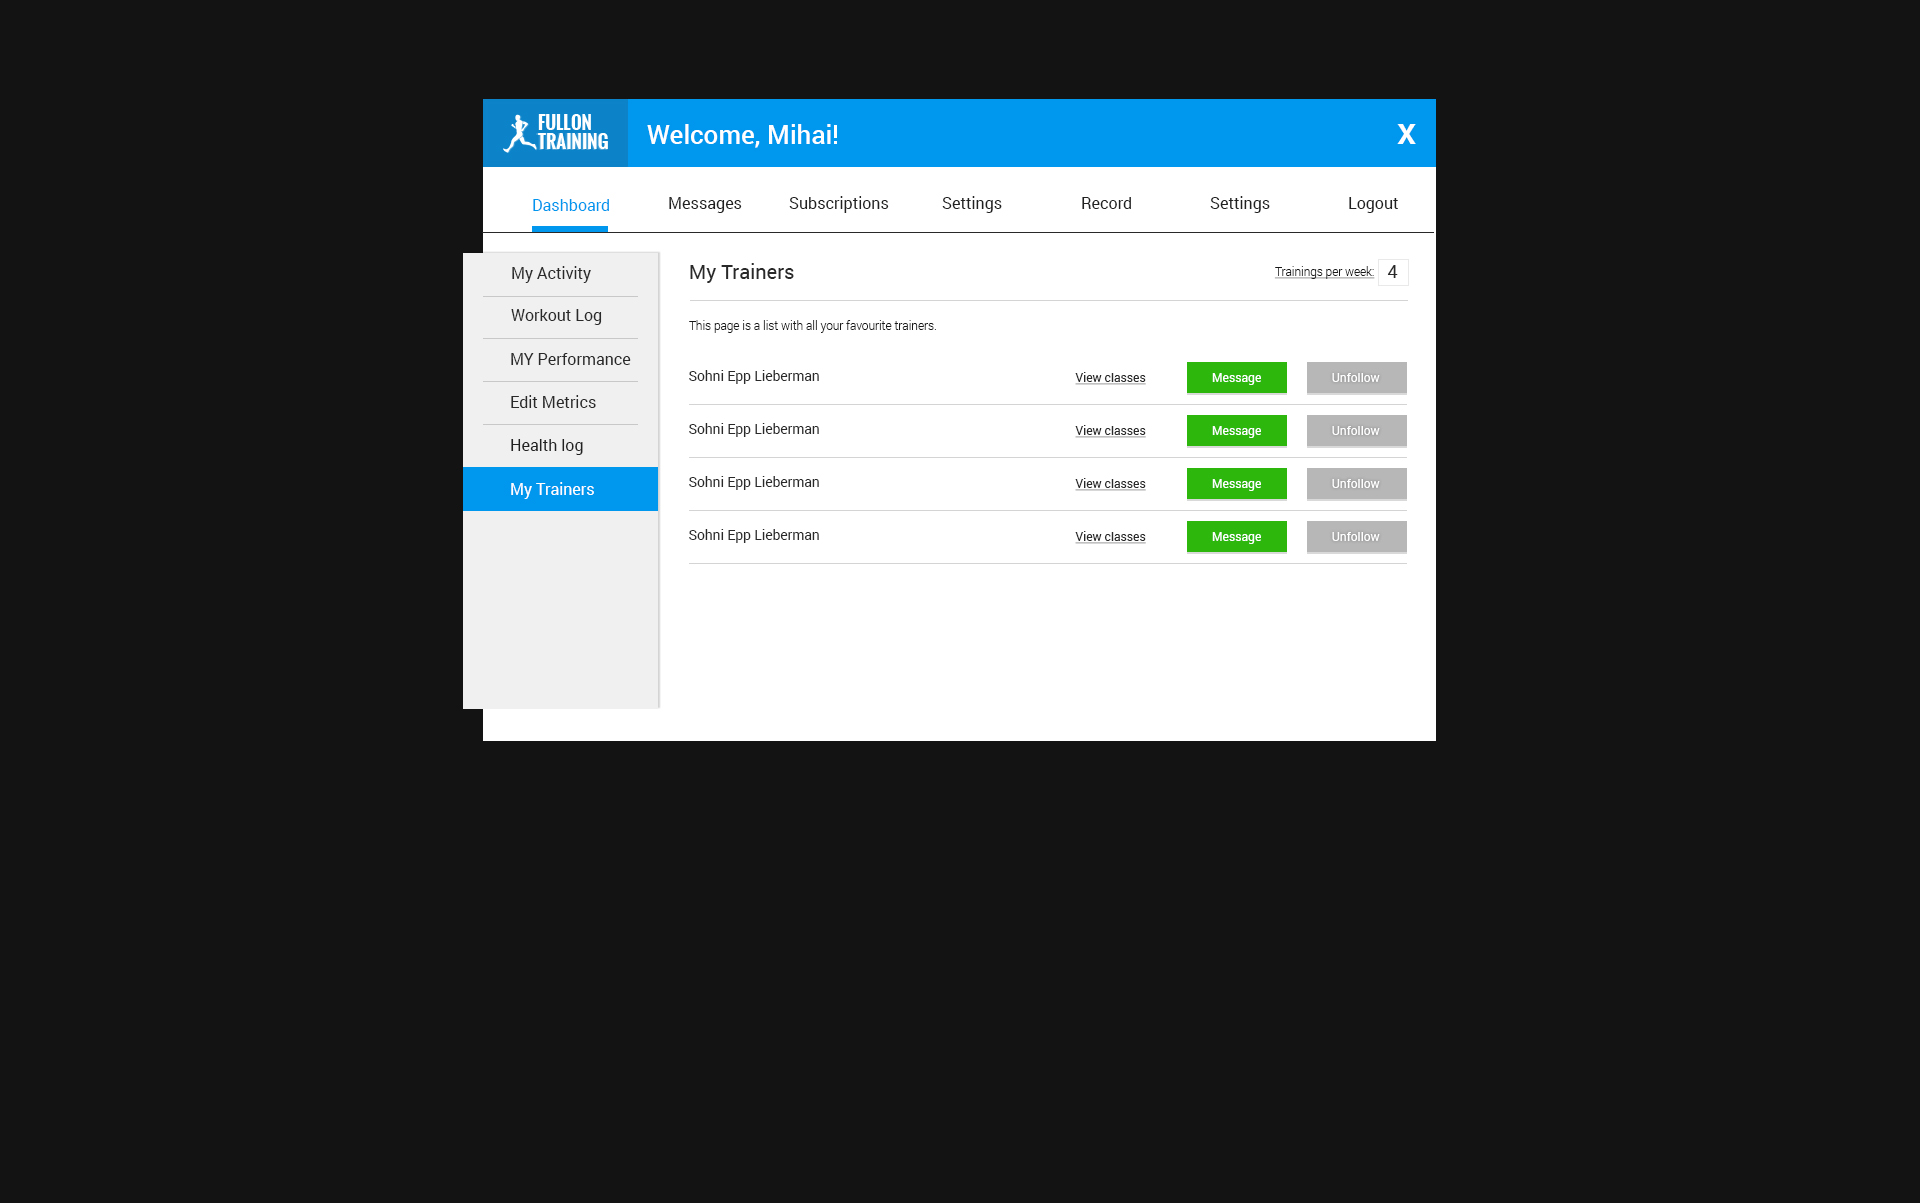Select MY Performance sidebar item
Image resolution: width=1920 pixels, height=1203 pixels.
tap(570, 359)
